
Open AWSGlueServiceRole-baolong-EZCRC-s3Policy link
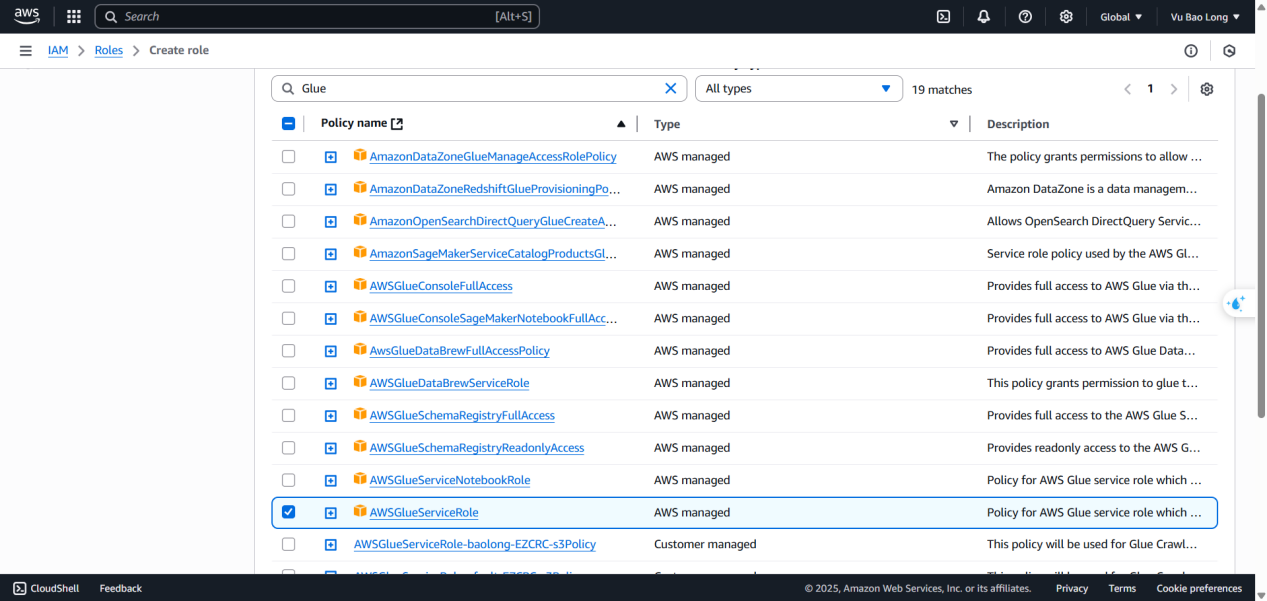coord(475,544)
